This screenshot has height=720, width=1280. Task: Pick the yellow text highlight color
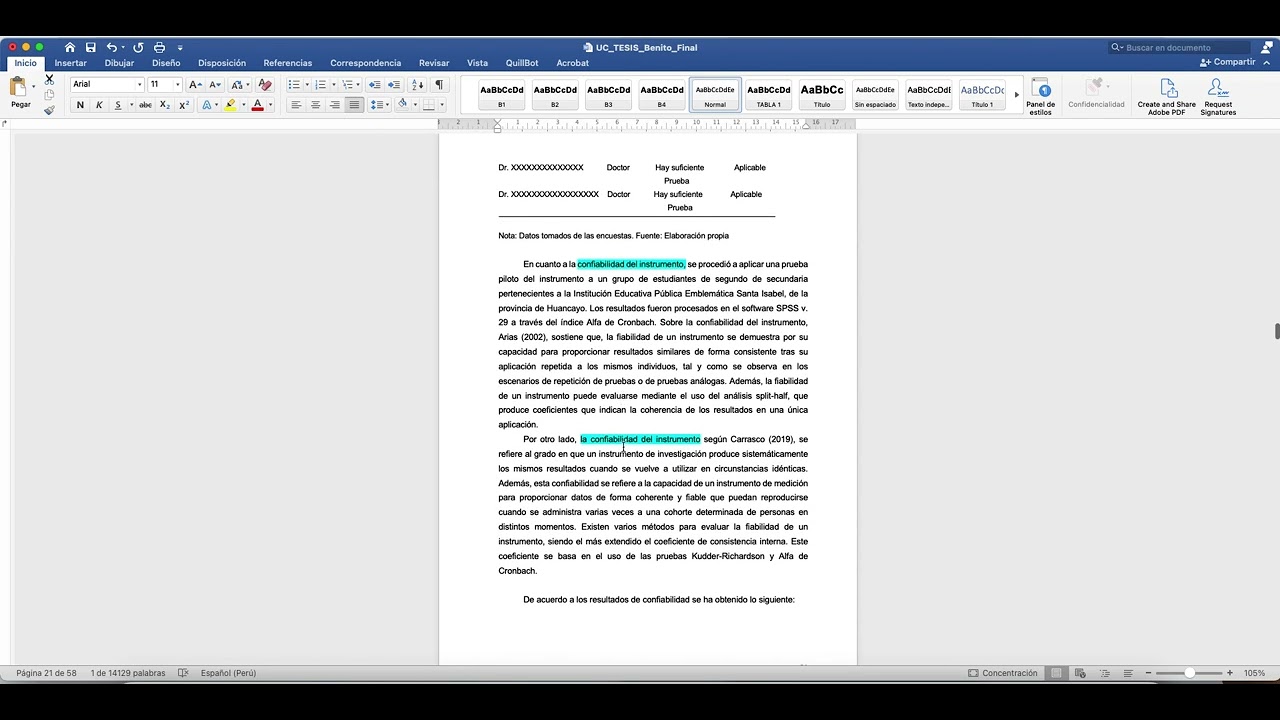point(231,105)
